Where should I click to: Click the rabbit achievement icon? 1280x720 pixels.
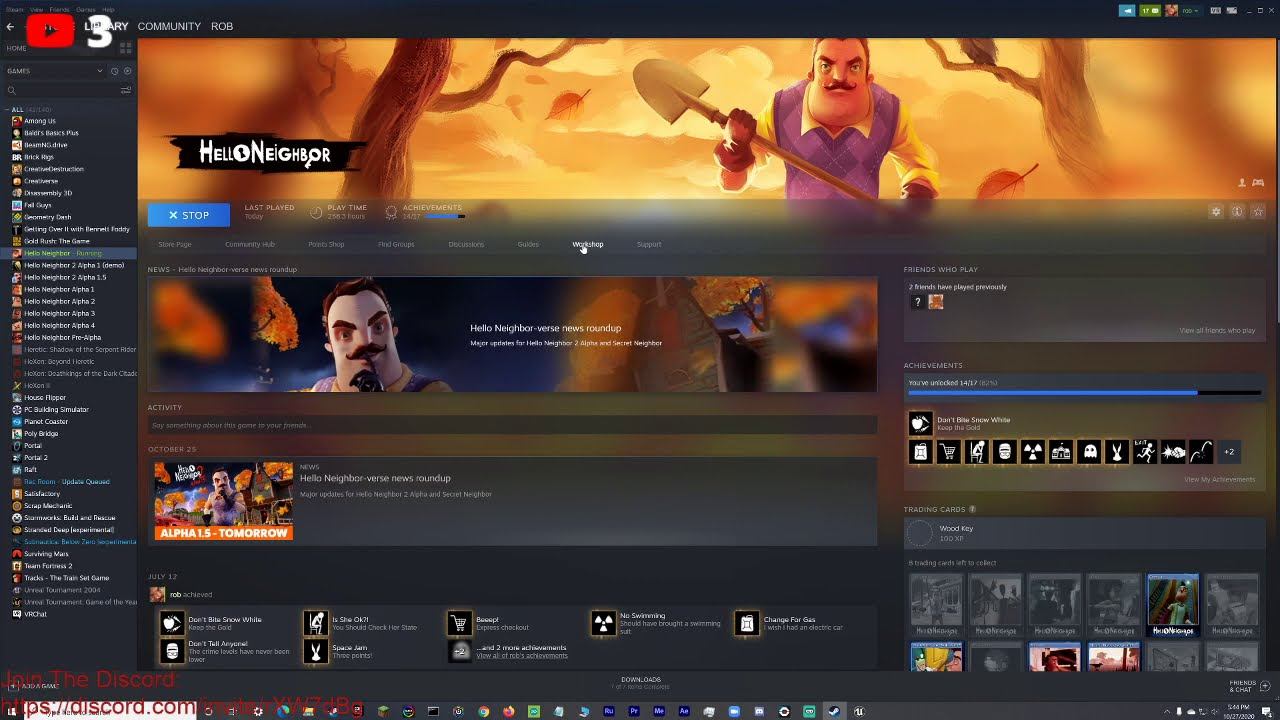click(x=1117, y=452)
